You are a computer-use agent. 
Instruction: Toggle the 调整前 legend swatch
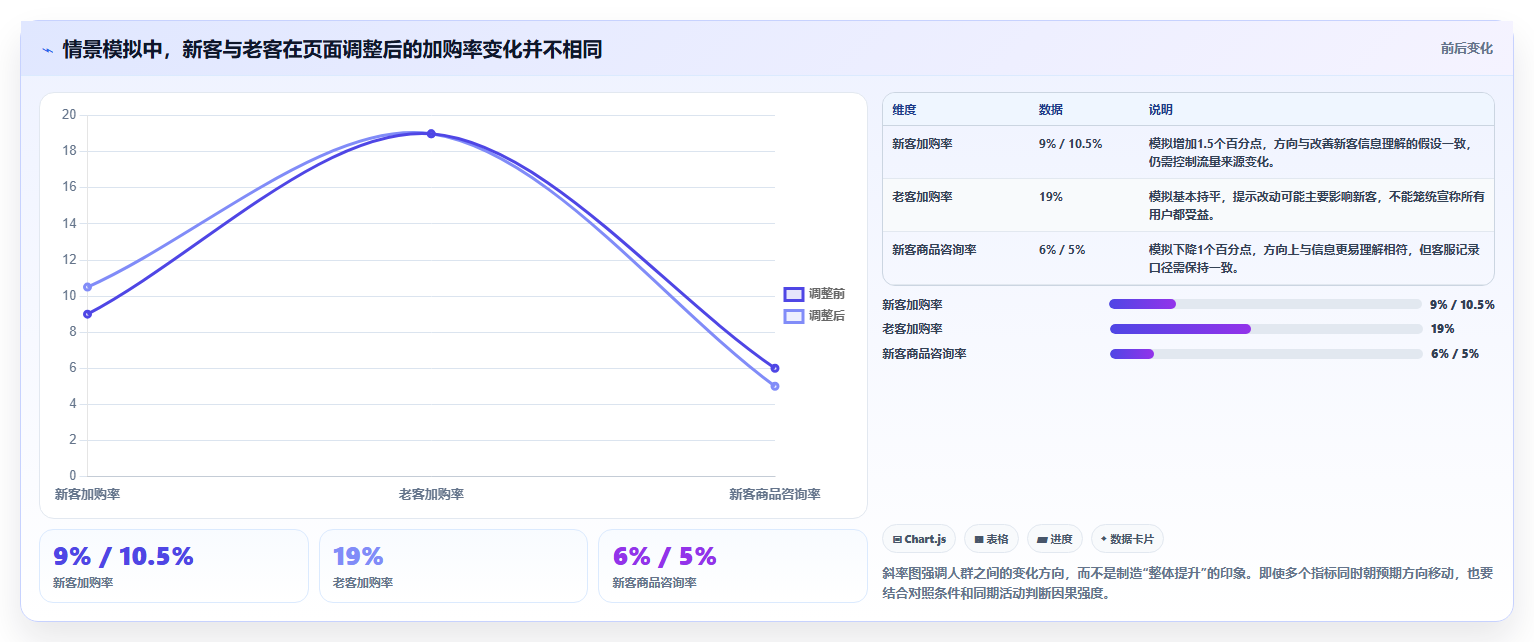pyautogui.click(x=793, y=294)
